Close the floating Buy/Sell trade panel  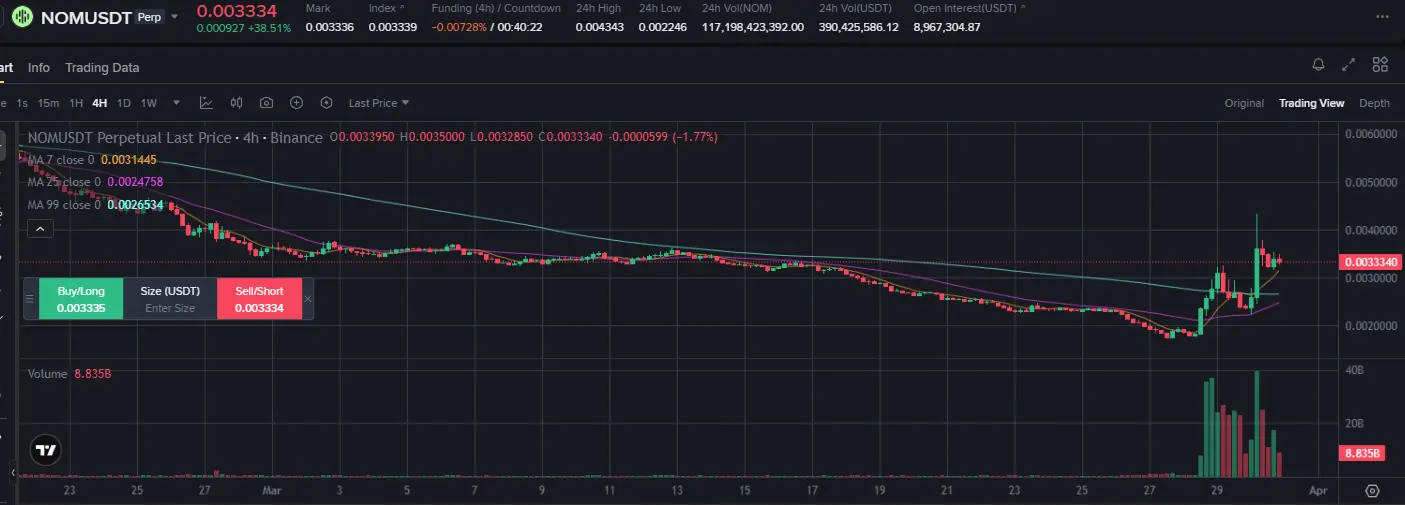click(x=308, y=299)
